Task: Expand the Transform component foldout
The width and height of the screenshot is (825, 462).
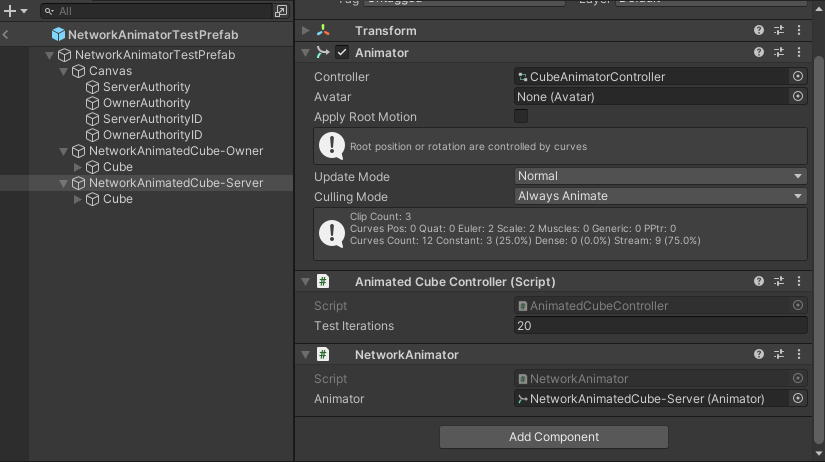Action: click(x=306, y=31)
